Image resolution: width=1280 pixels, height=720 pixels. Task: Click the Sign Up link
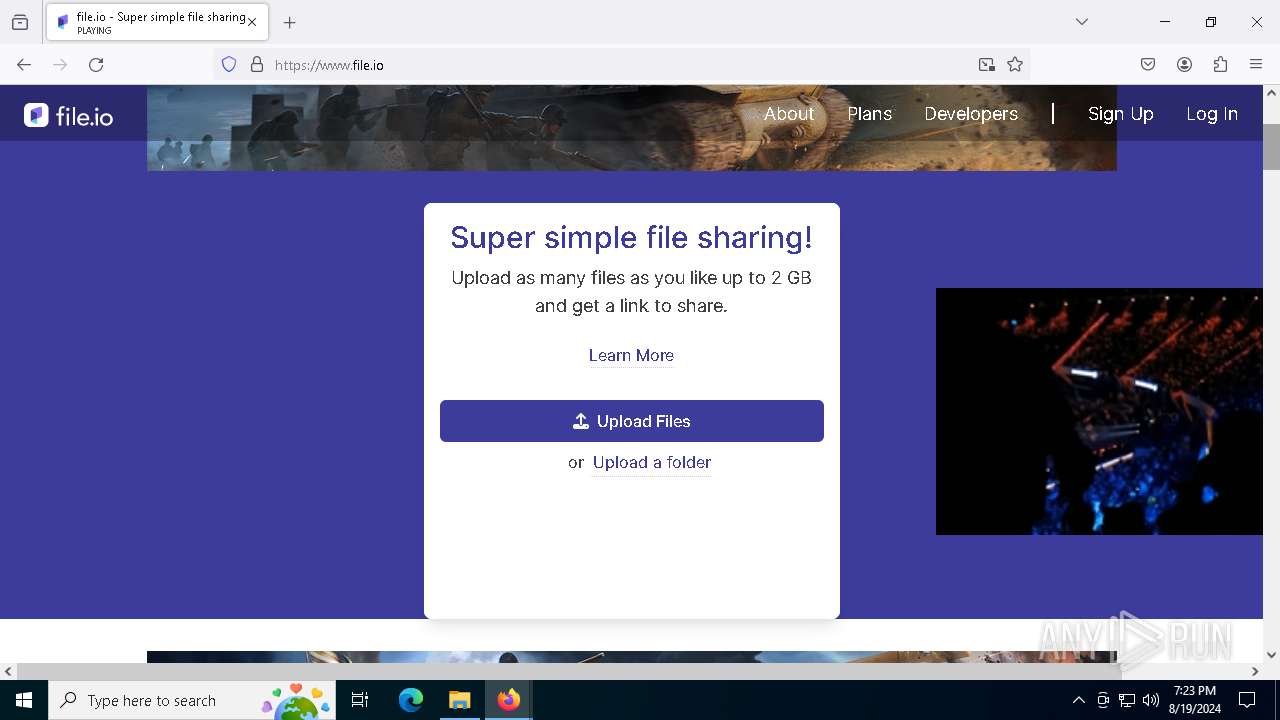(1121, 114)
